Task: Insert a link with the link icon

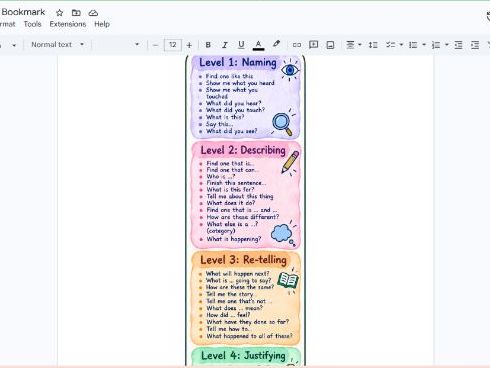Action: pos(297,45)
